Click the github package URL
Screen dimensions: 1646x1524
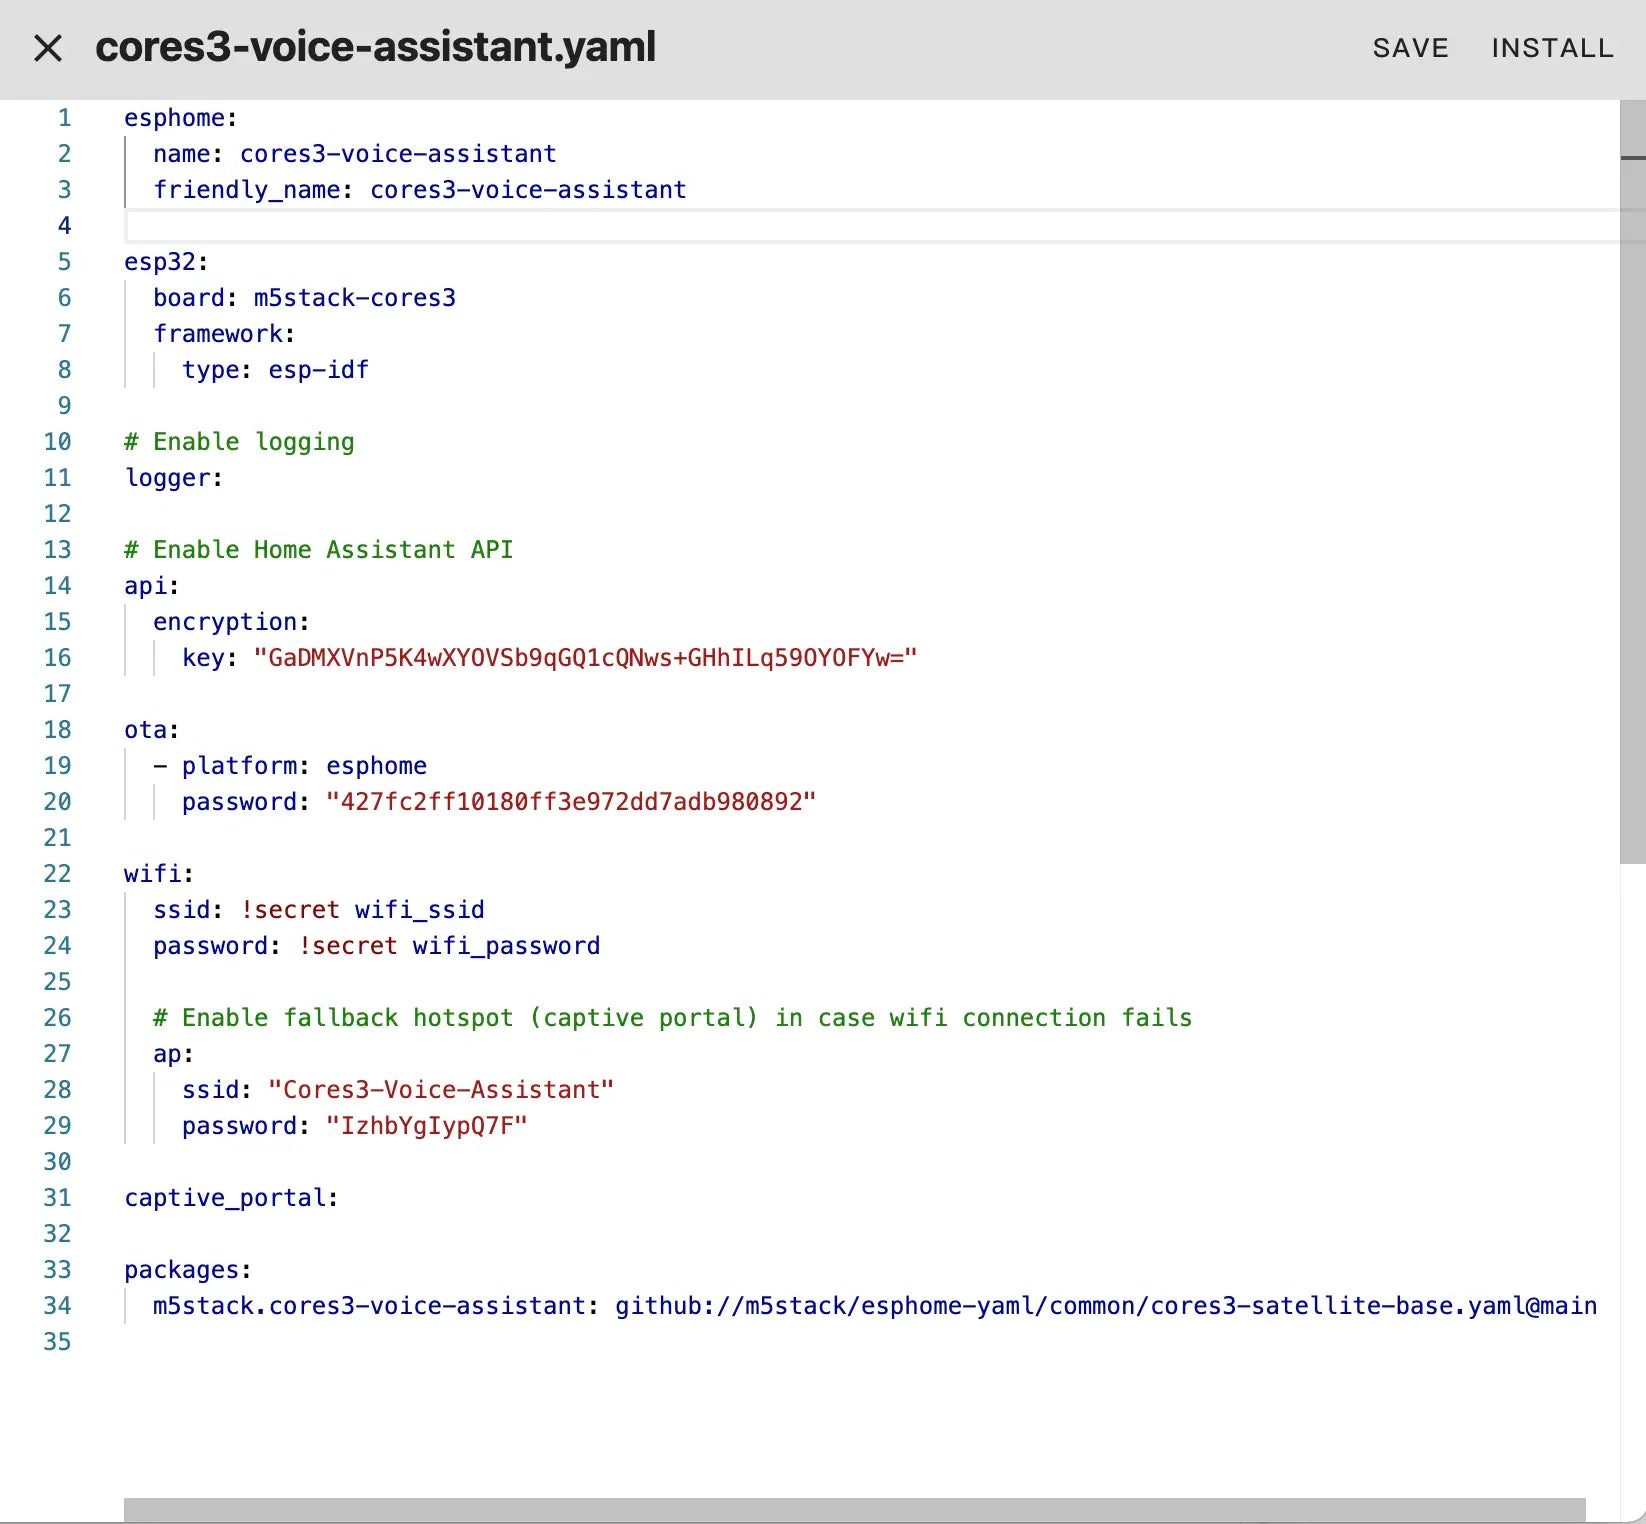pyautogui.click(x=1105, y=1306)
